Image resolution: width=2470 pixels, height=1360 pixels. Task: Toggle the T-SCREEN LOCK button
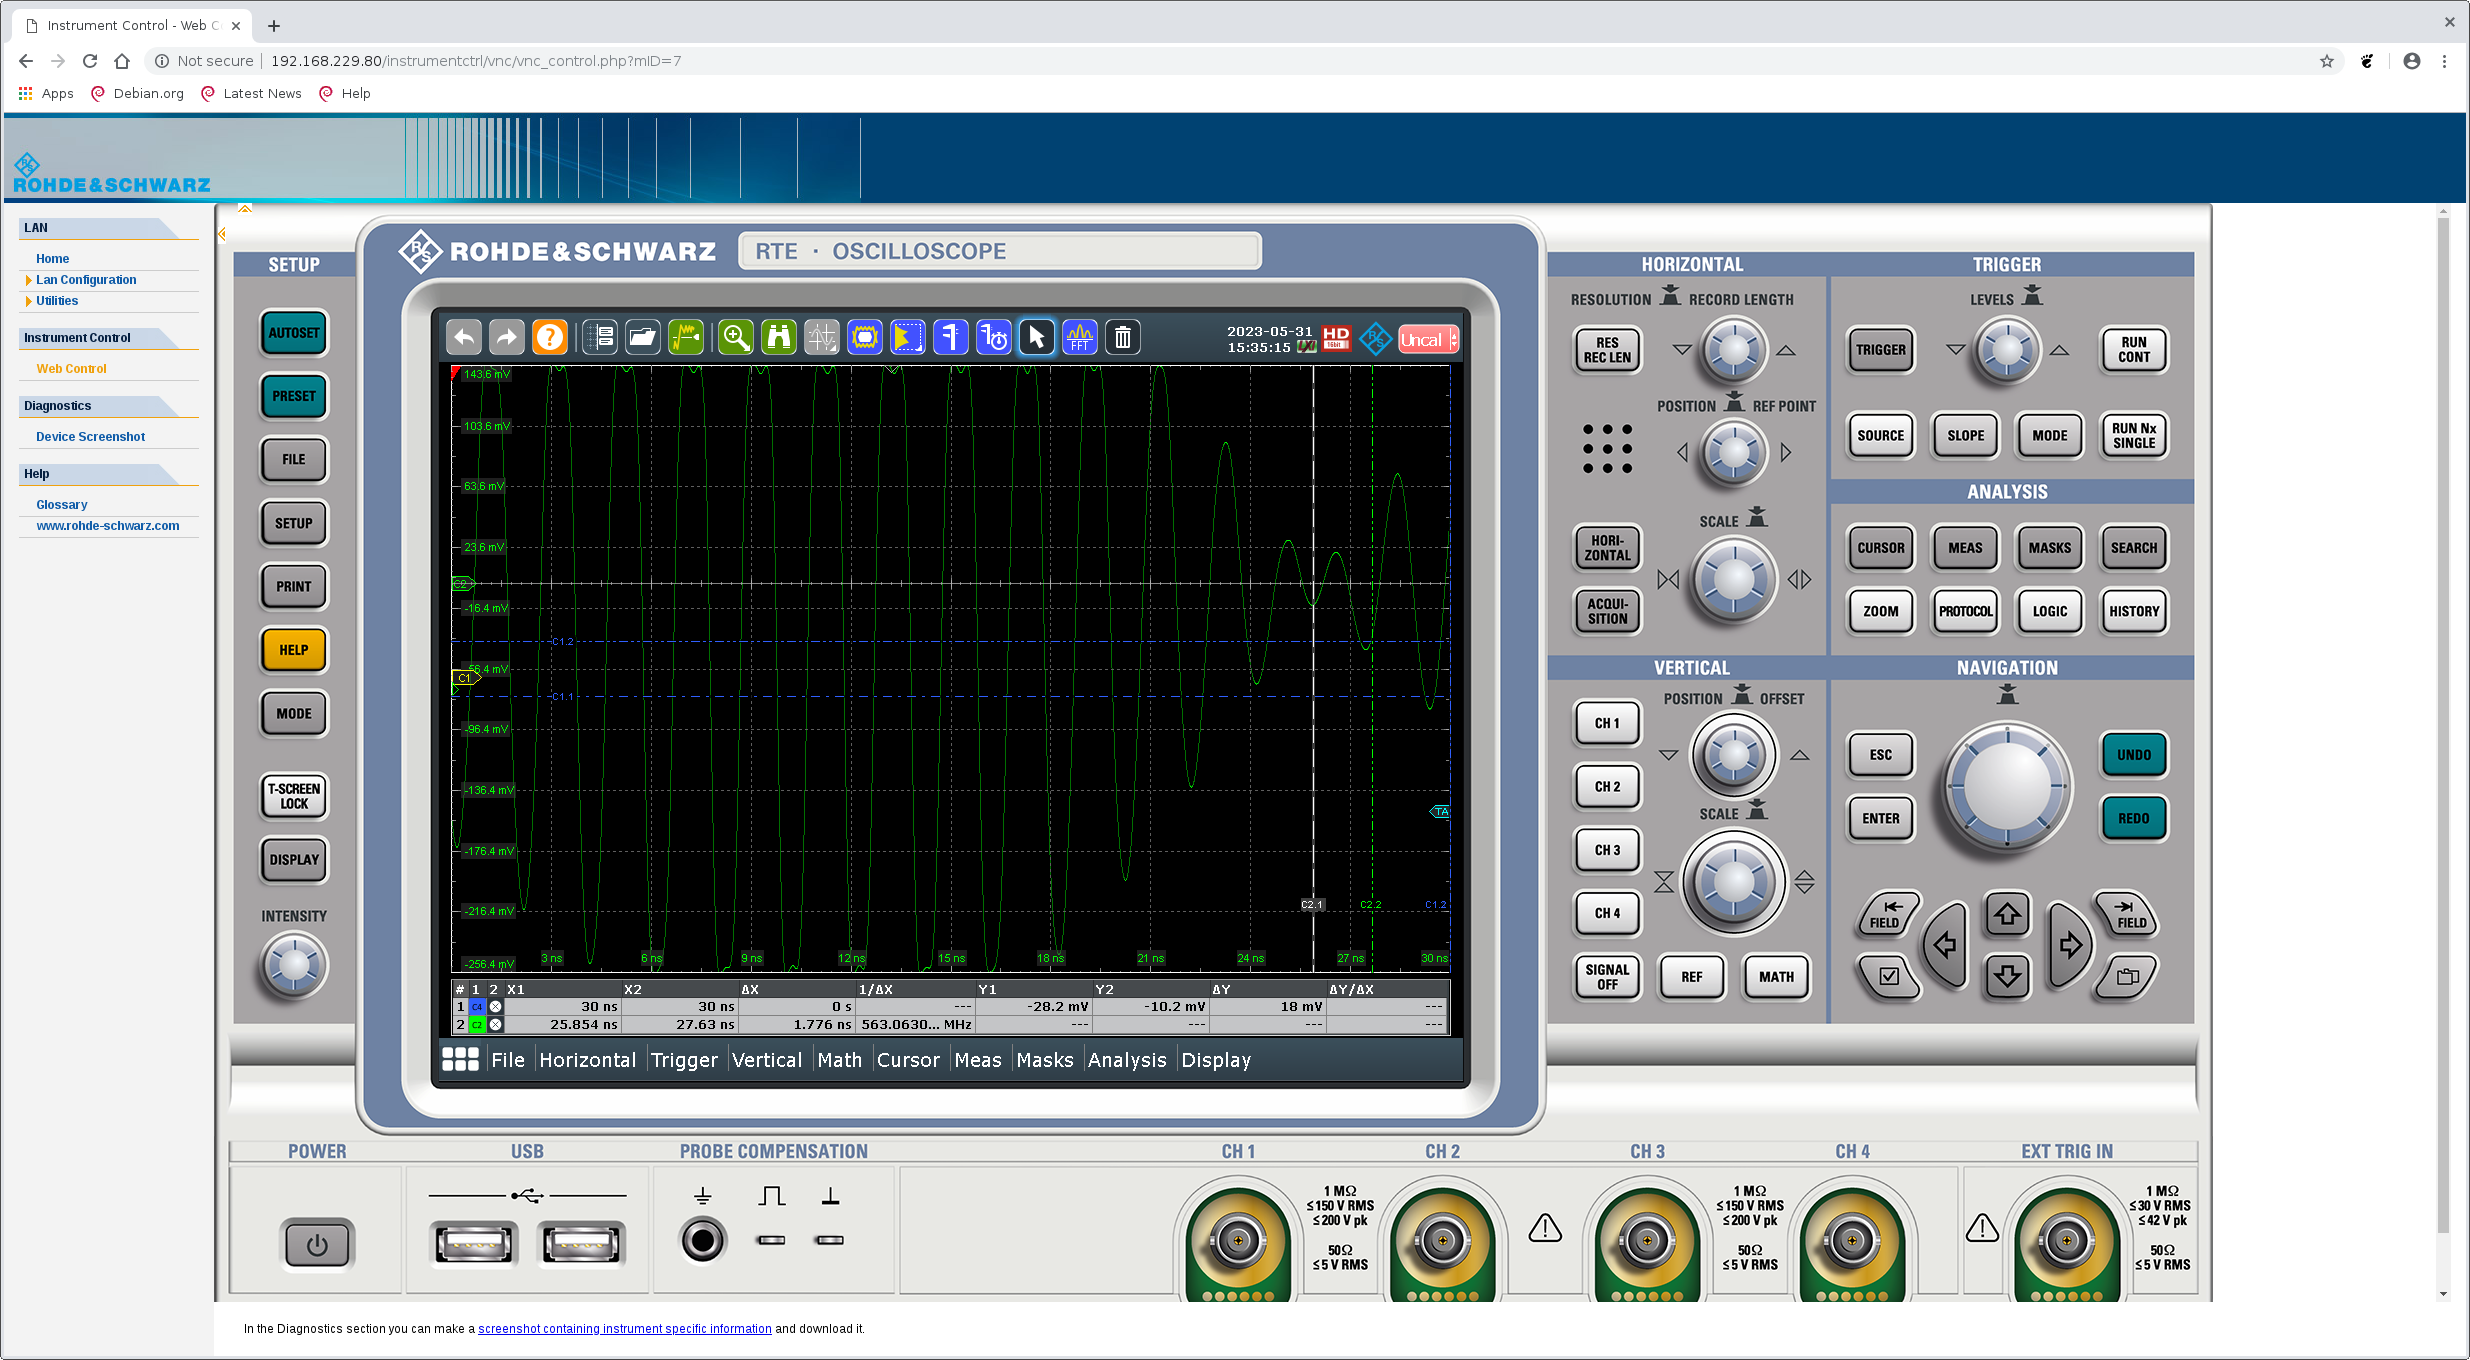(293, 796)
